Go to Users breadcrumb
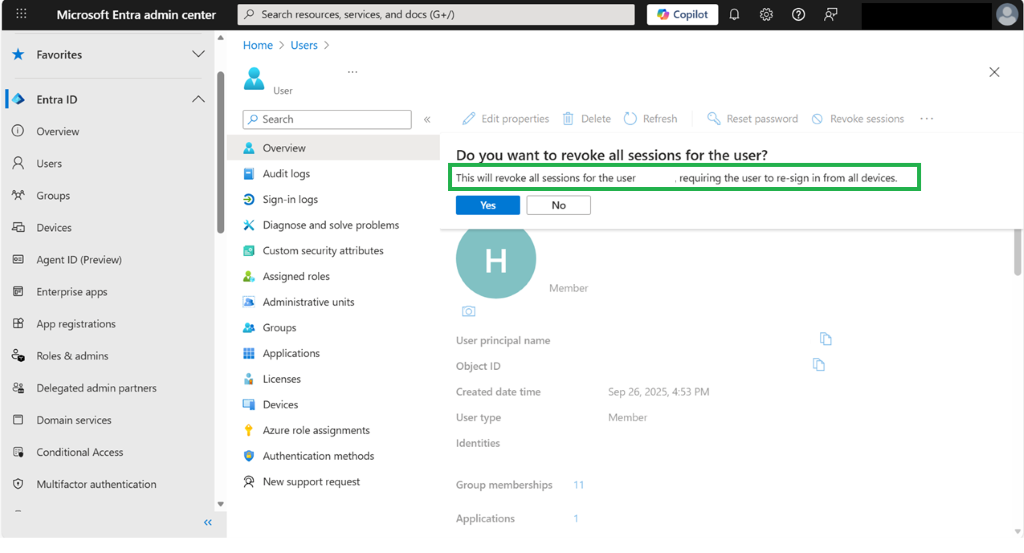This screenshot has height=553, width=1024. tap(304, 45)
